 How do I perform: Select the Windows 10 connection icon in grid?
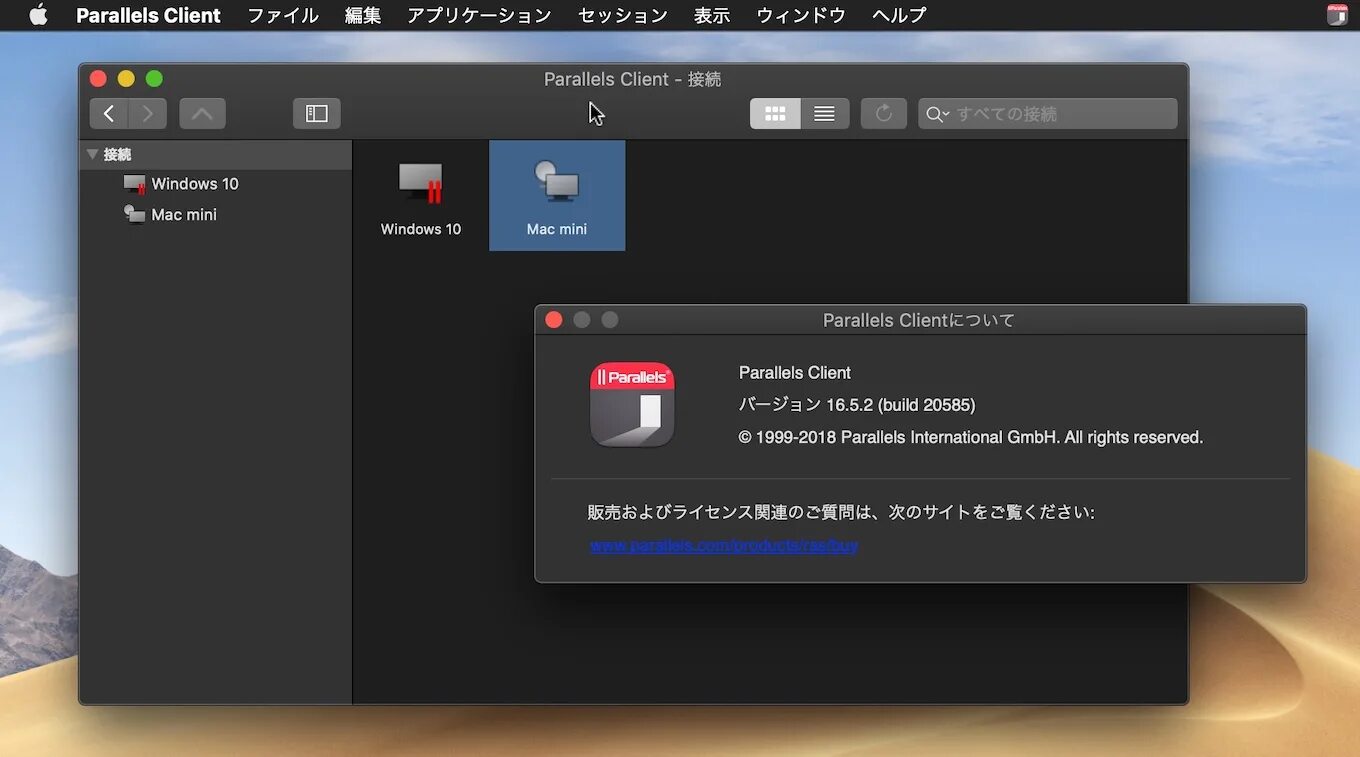pos(421,183)
